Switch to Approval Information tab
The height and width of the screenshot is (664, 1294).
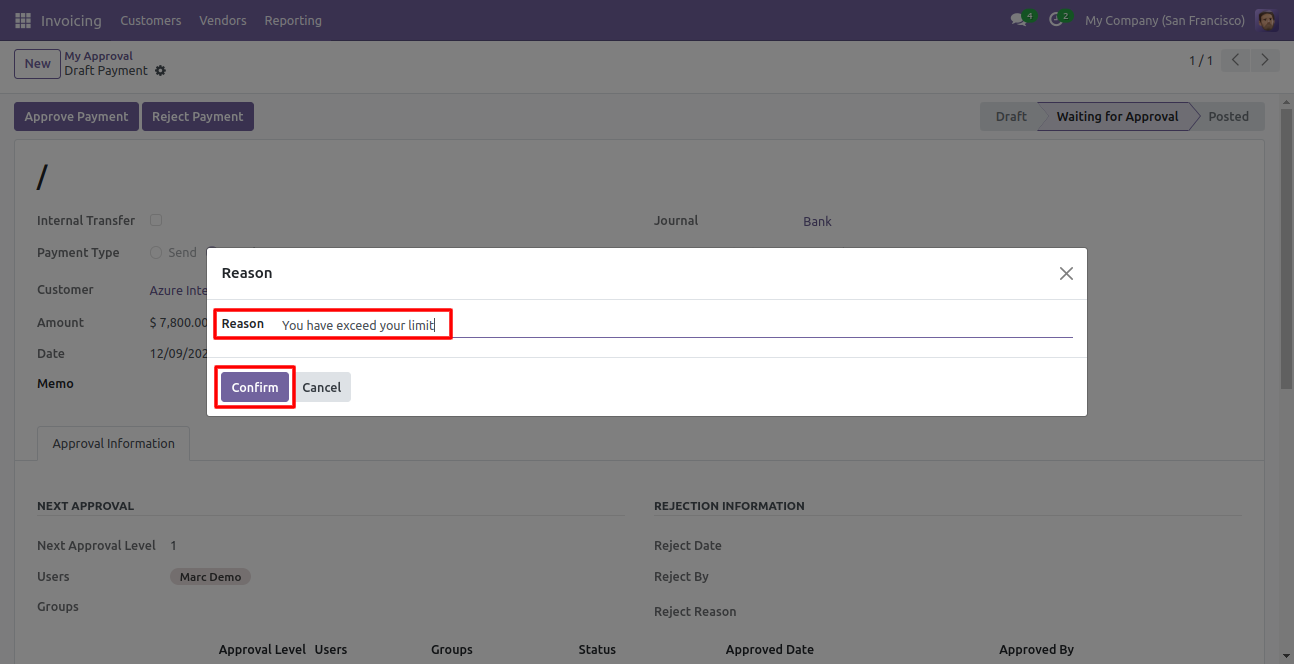[113, 444]
